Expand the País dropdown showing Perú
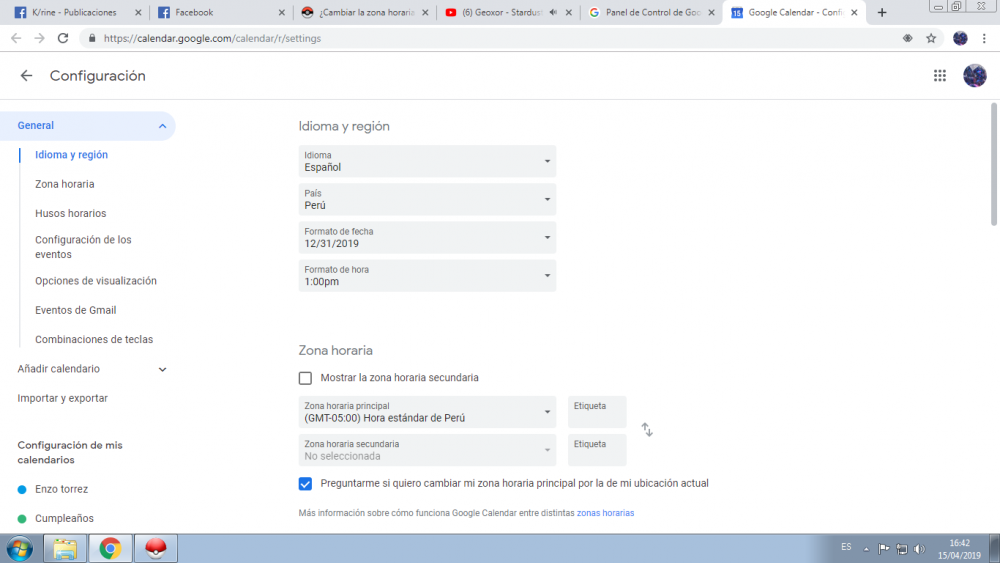The height and width of the screenshot is (563, 1000). point(427,200)
